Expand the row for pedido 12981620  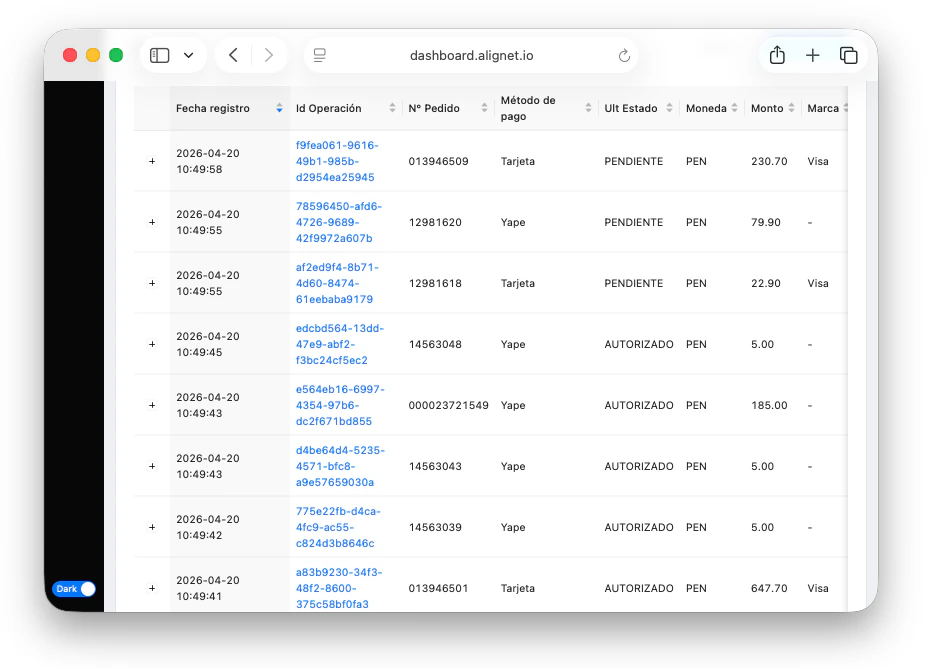click(x=152, y=222)
